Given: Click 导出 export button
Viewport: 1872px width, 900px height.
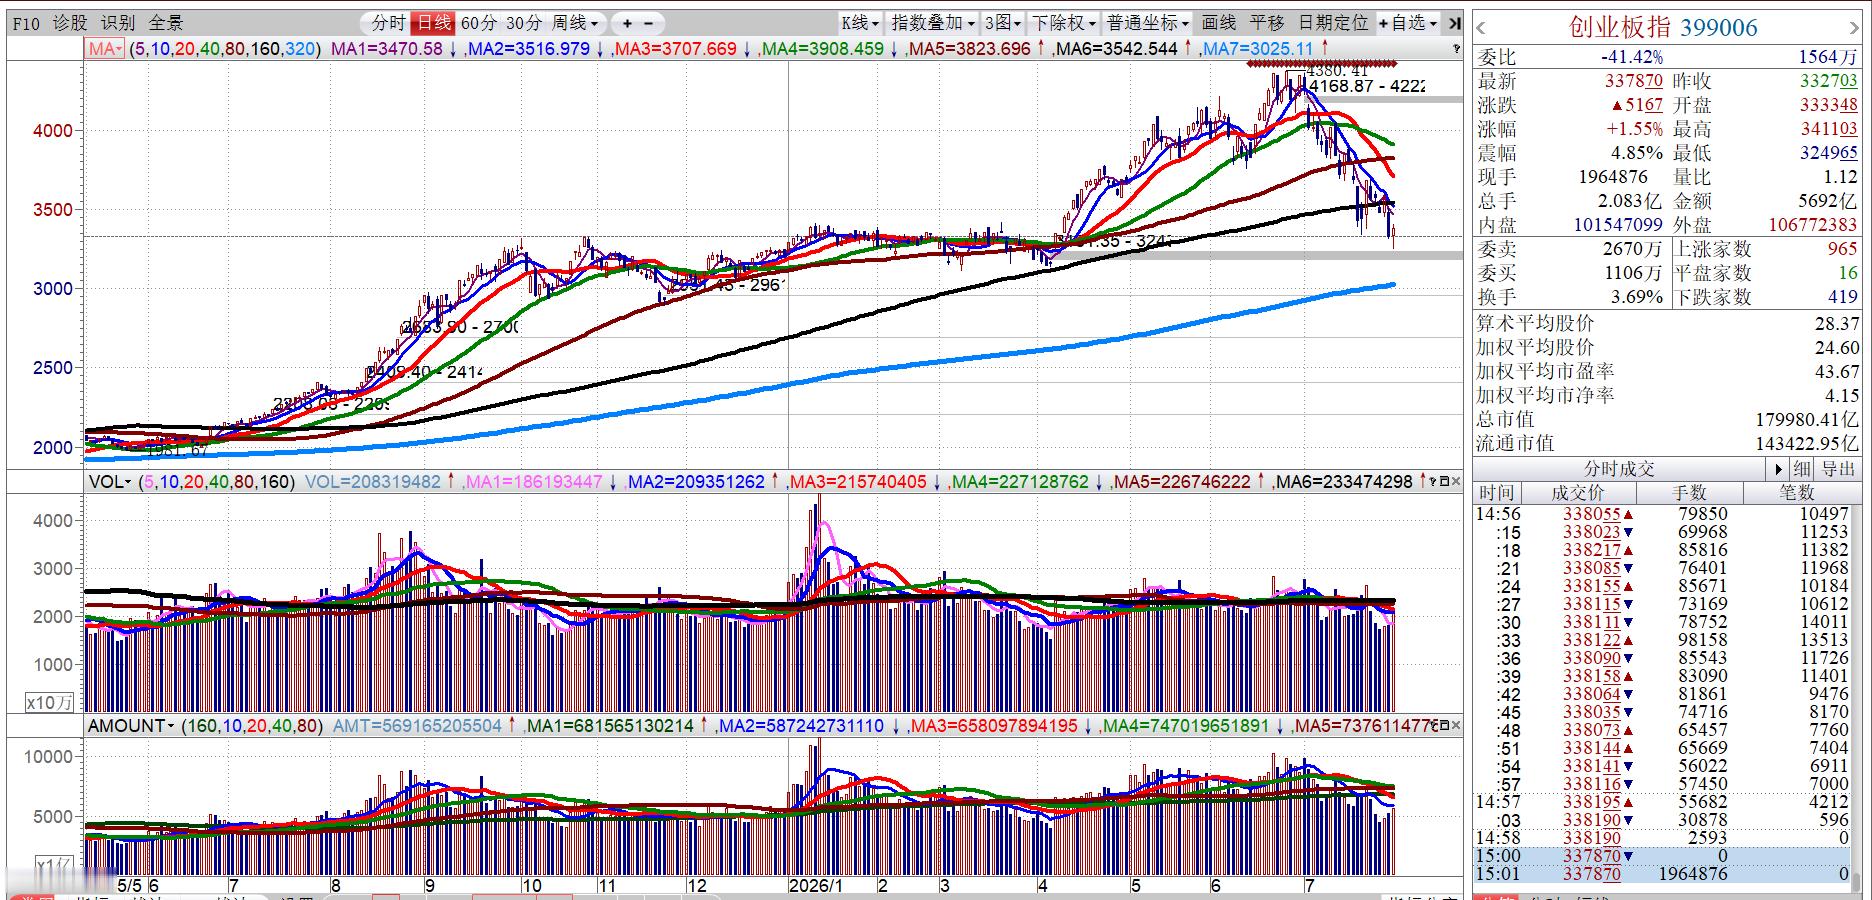Looking at the screenshot, I should point(1839,469).
